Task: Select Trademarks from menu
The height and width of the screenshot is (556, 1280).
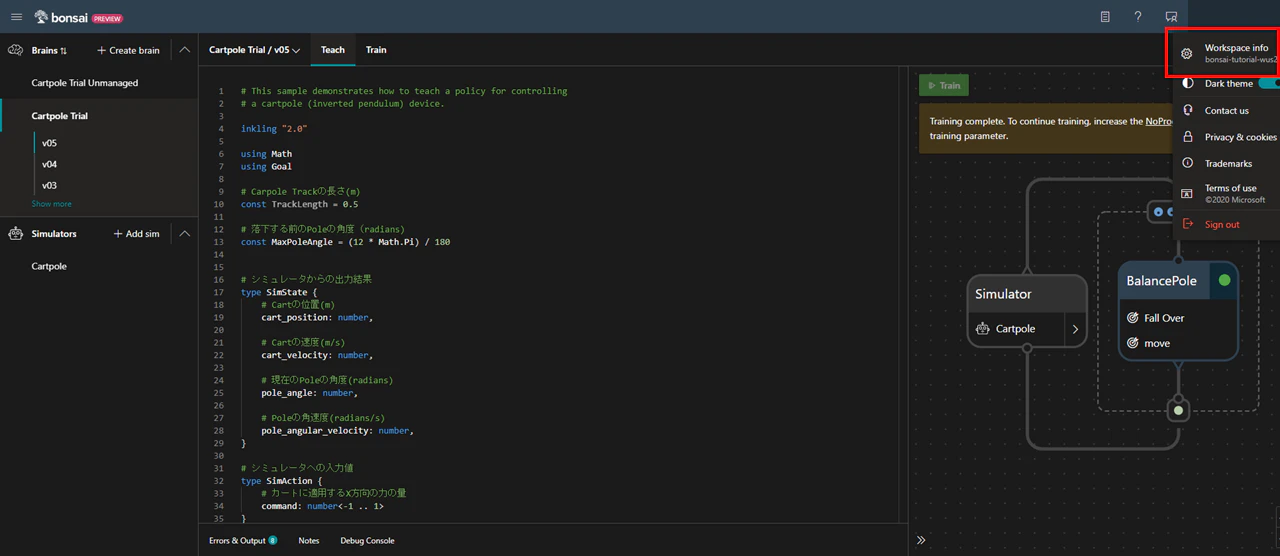Action: [x=1226, y=163]
